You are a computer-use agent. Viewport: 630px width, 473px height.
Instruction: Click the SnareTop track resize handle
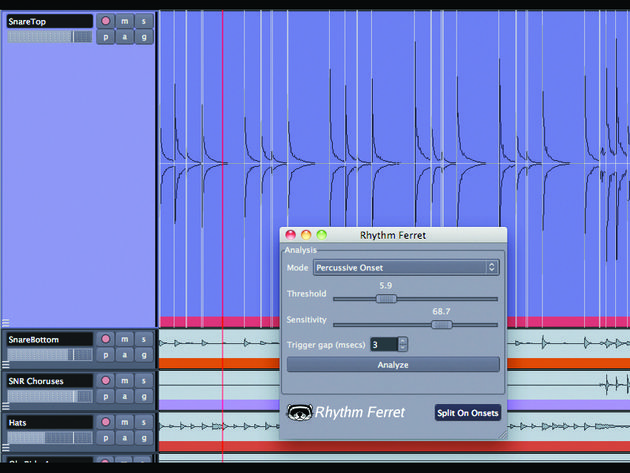[6, 322]
